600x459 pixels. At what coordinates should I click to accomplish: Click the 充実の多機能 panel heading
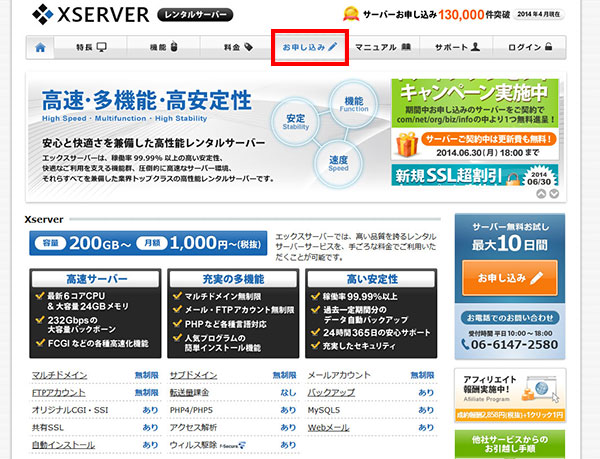click(x=233, y=279)
